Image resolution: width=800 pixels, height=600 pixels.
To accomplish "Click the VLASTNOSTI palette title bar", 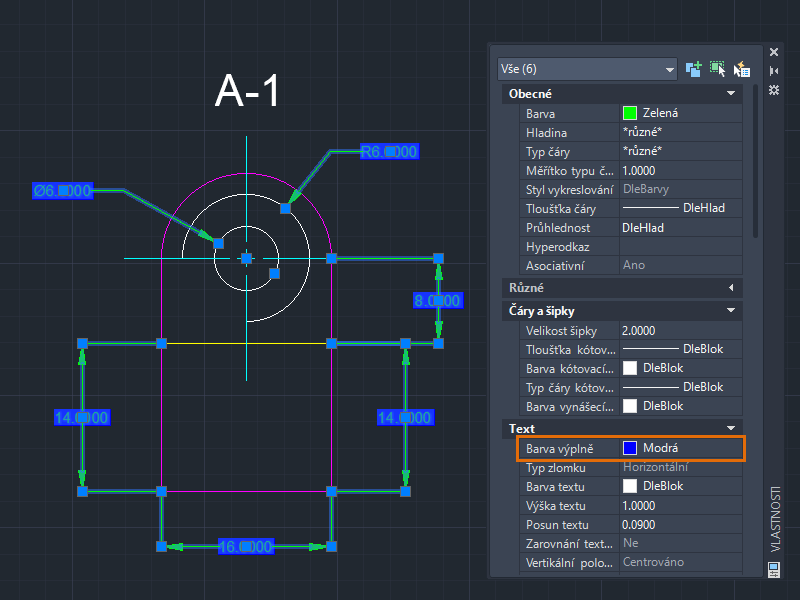I will click(774, 519).
